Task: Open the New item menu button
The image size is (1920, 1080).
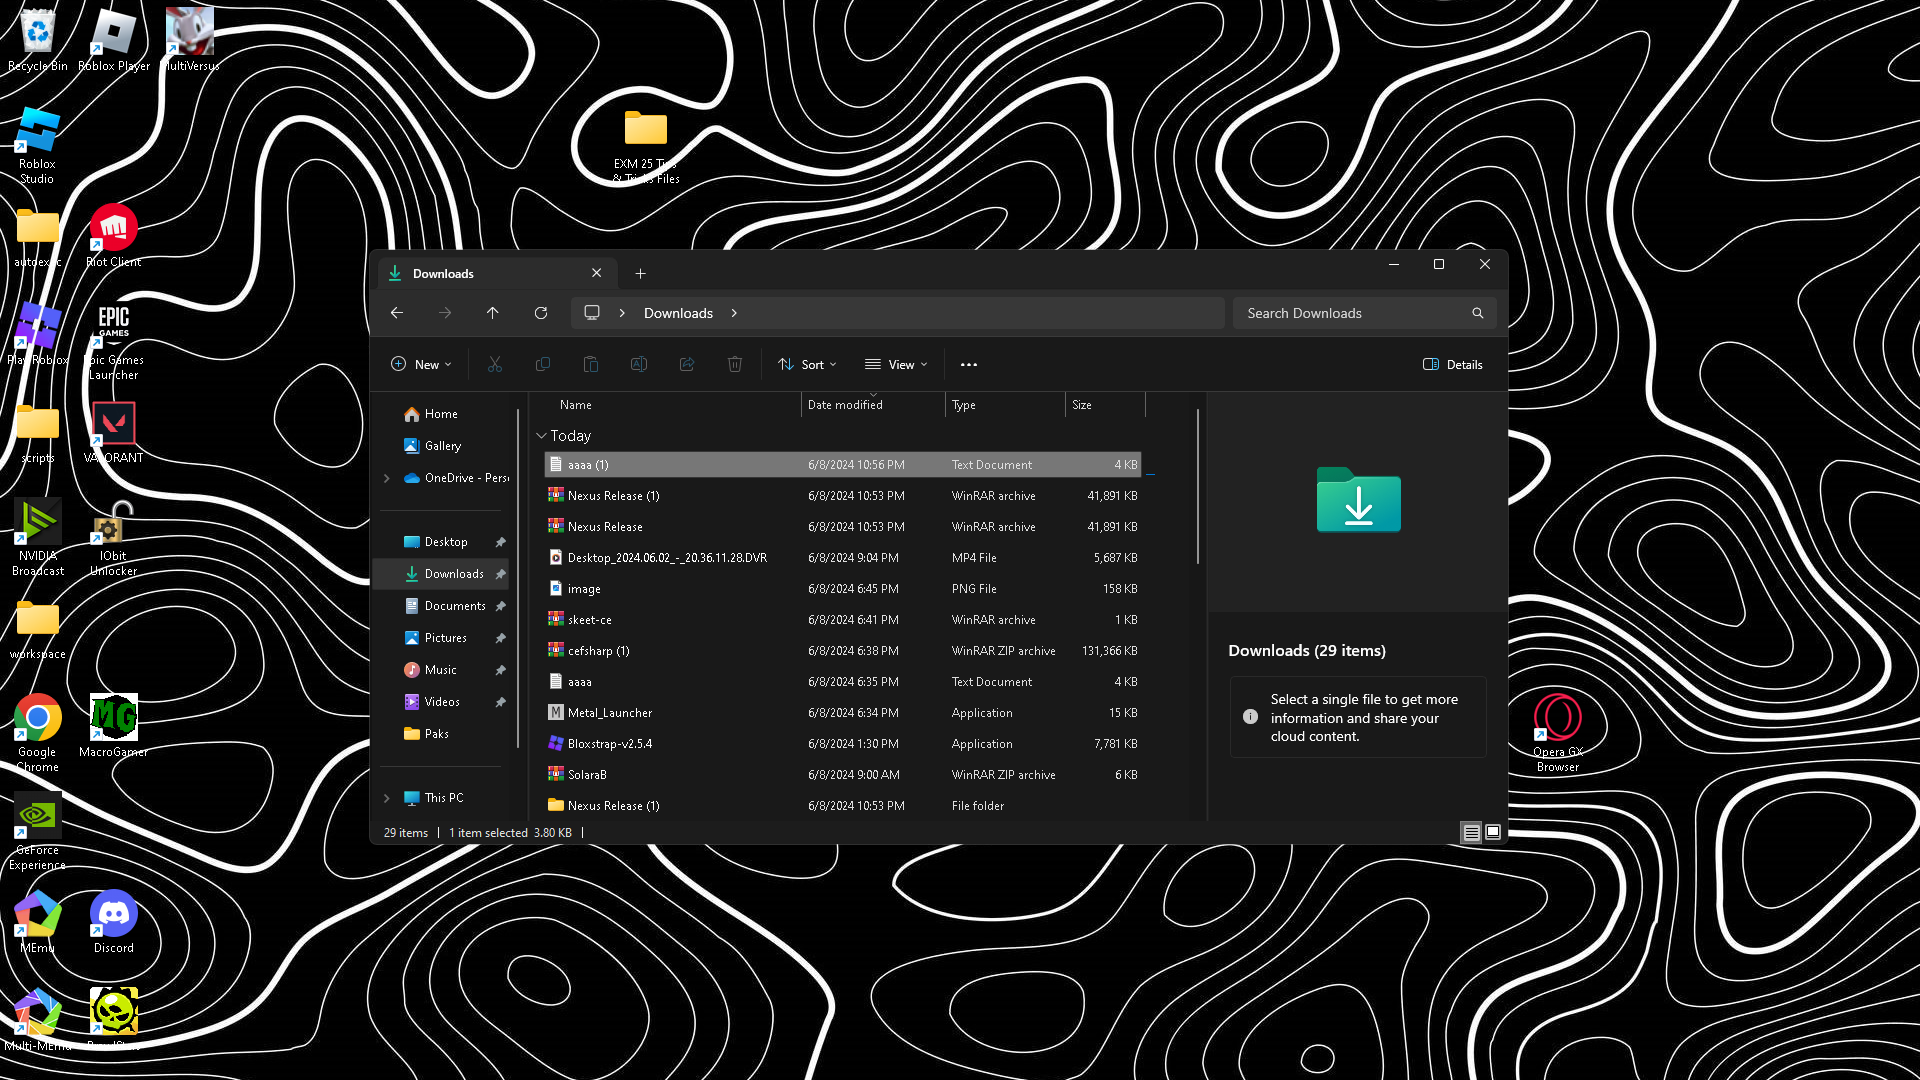Action: click(x=421, y=365)
